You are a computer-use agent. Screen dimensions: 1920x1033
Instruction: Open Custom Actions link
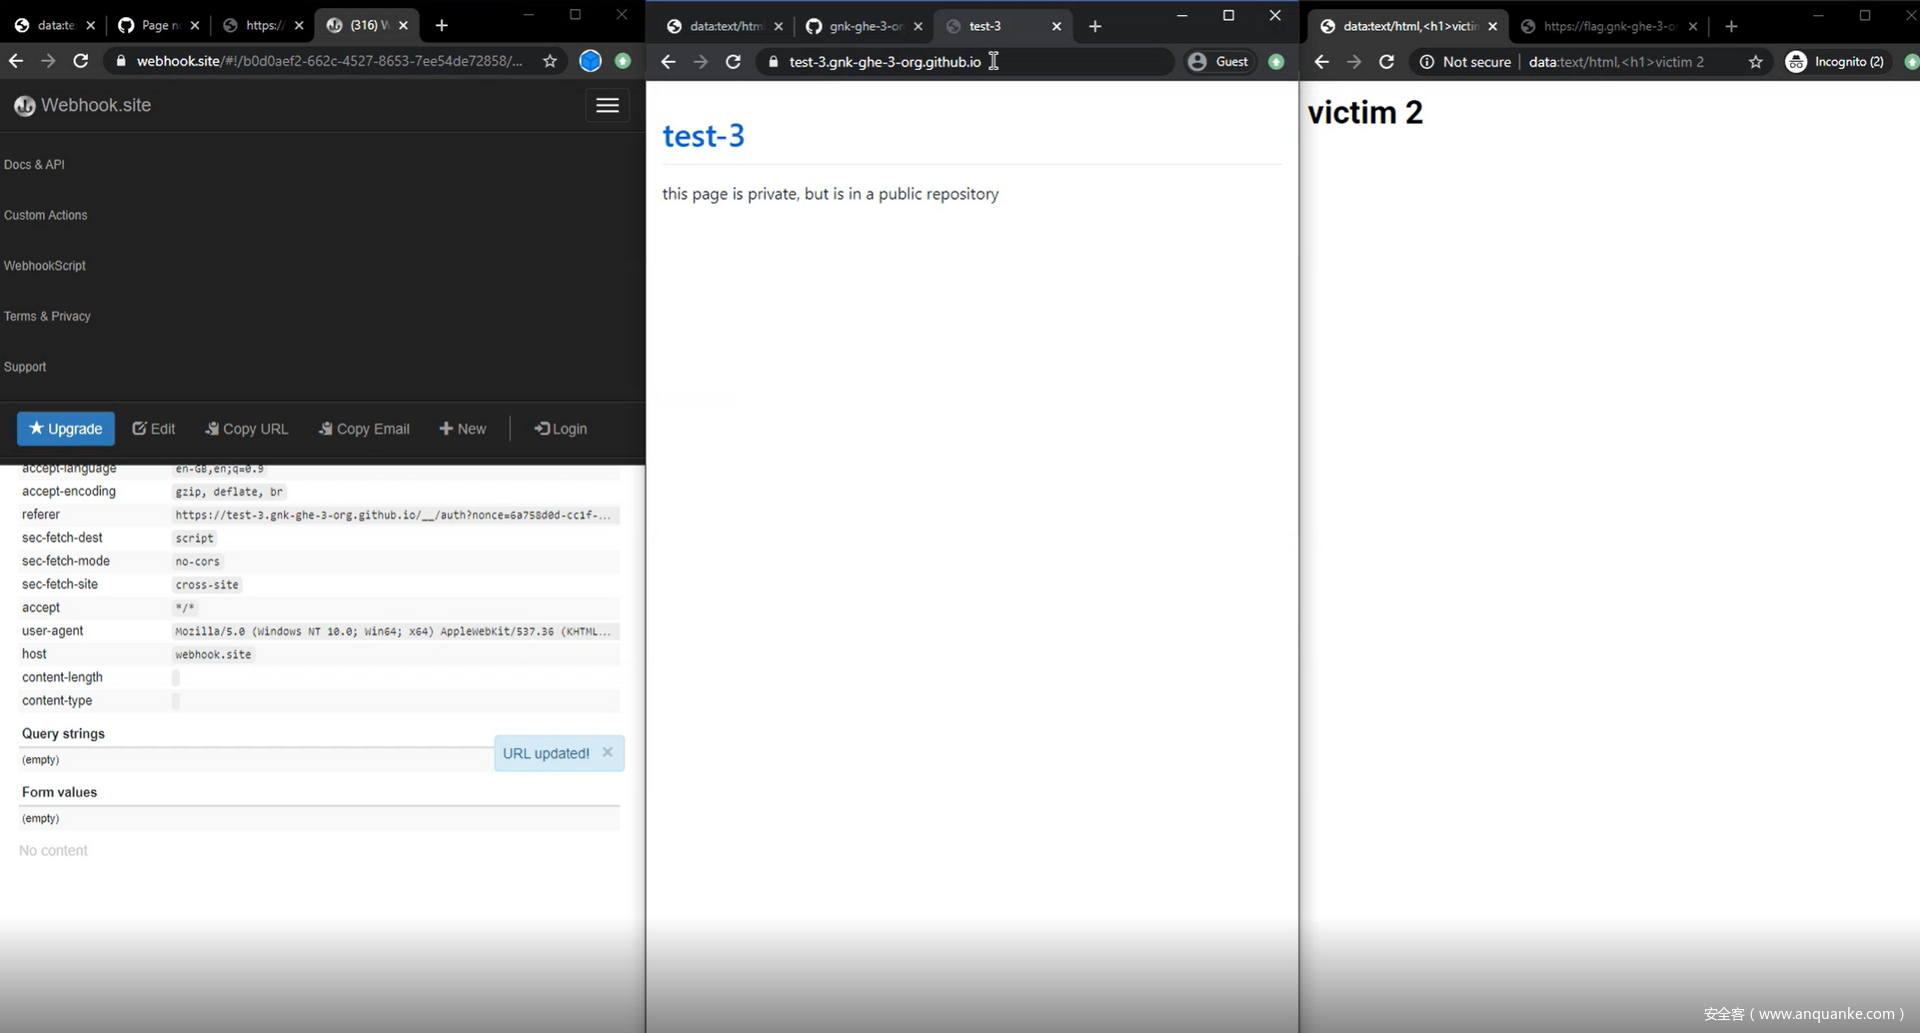tap(45, 215)
